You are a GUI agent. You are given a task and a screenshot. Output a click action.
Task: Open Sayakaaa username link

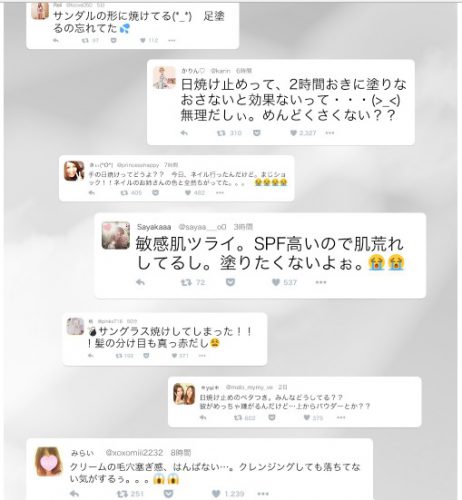[154, 227]
